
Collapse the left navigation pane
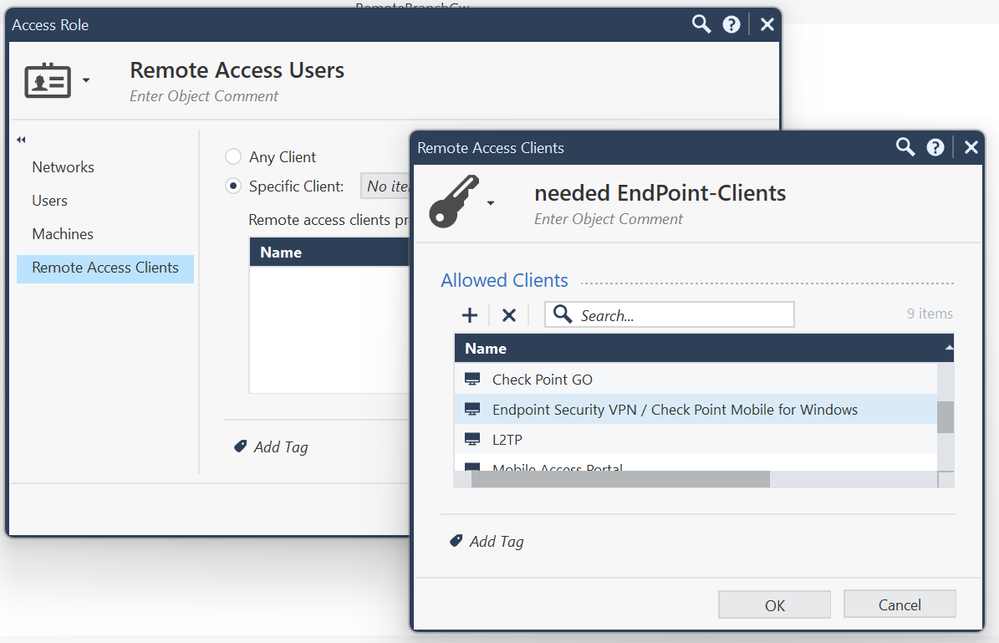tap(21, 140)
